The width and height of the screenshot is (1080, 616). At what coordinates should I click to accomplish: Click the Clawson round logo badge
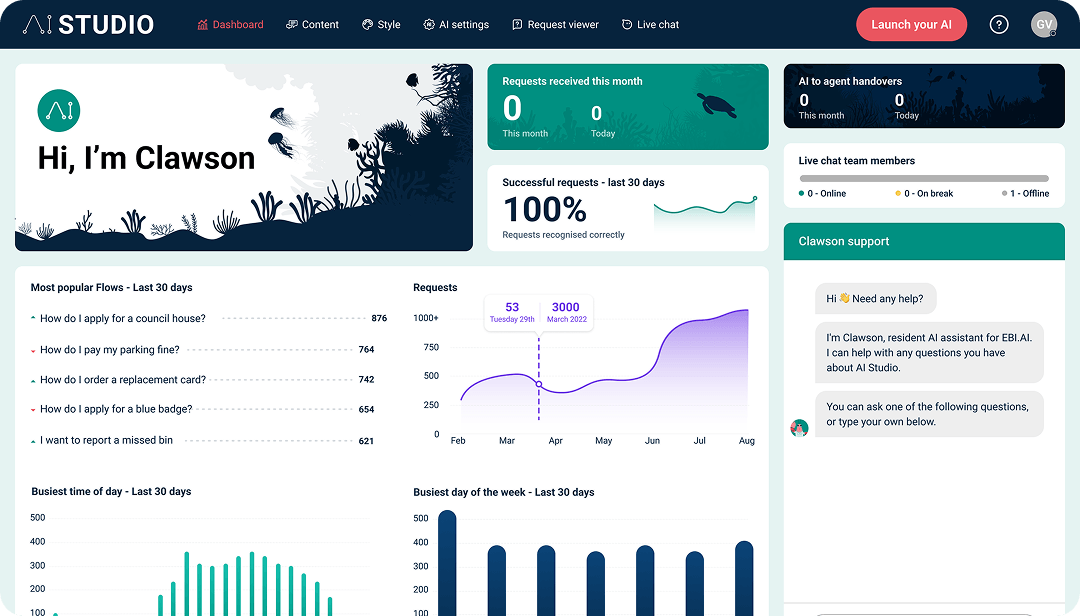pyautogui.click(x=58, y=111)
